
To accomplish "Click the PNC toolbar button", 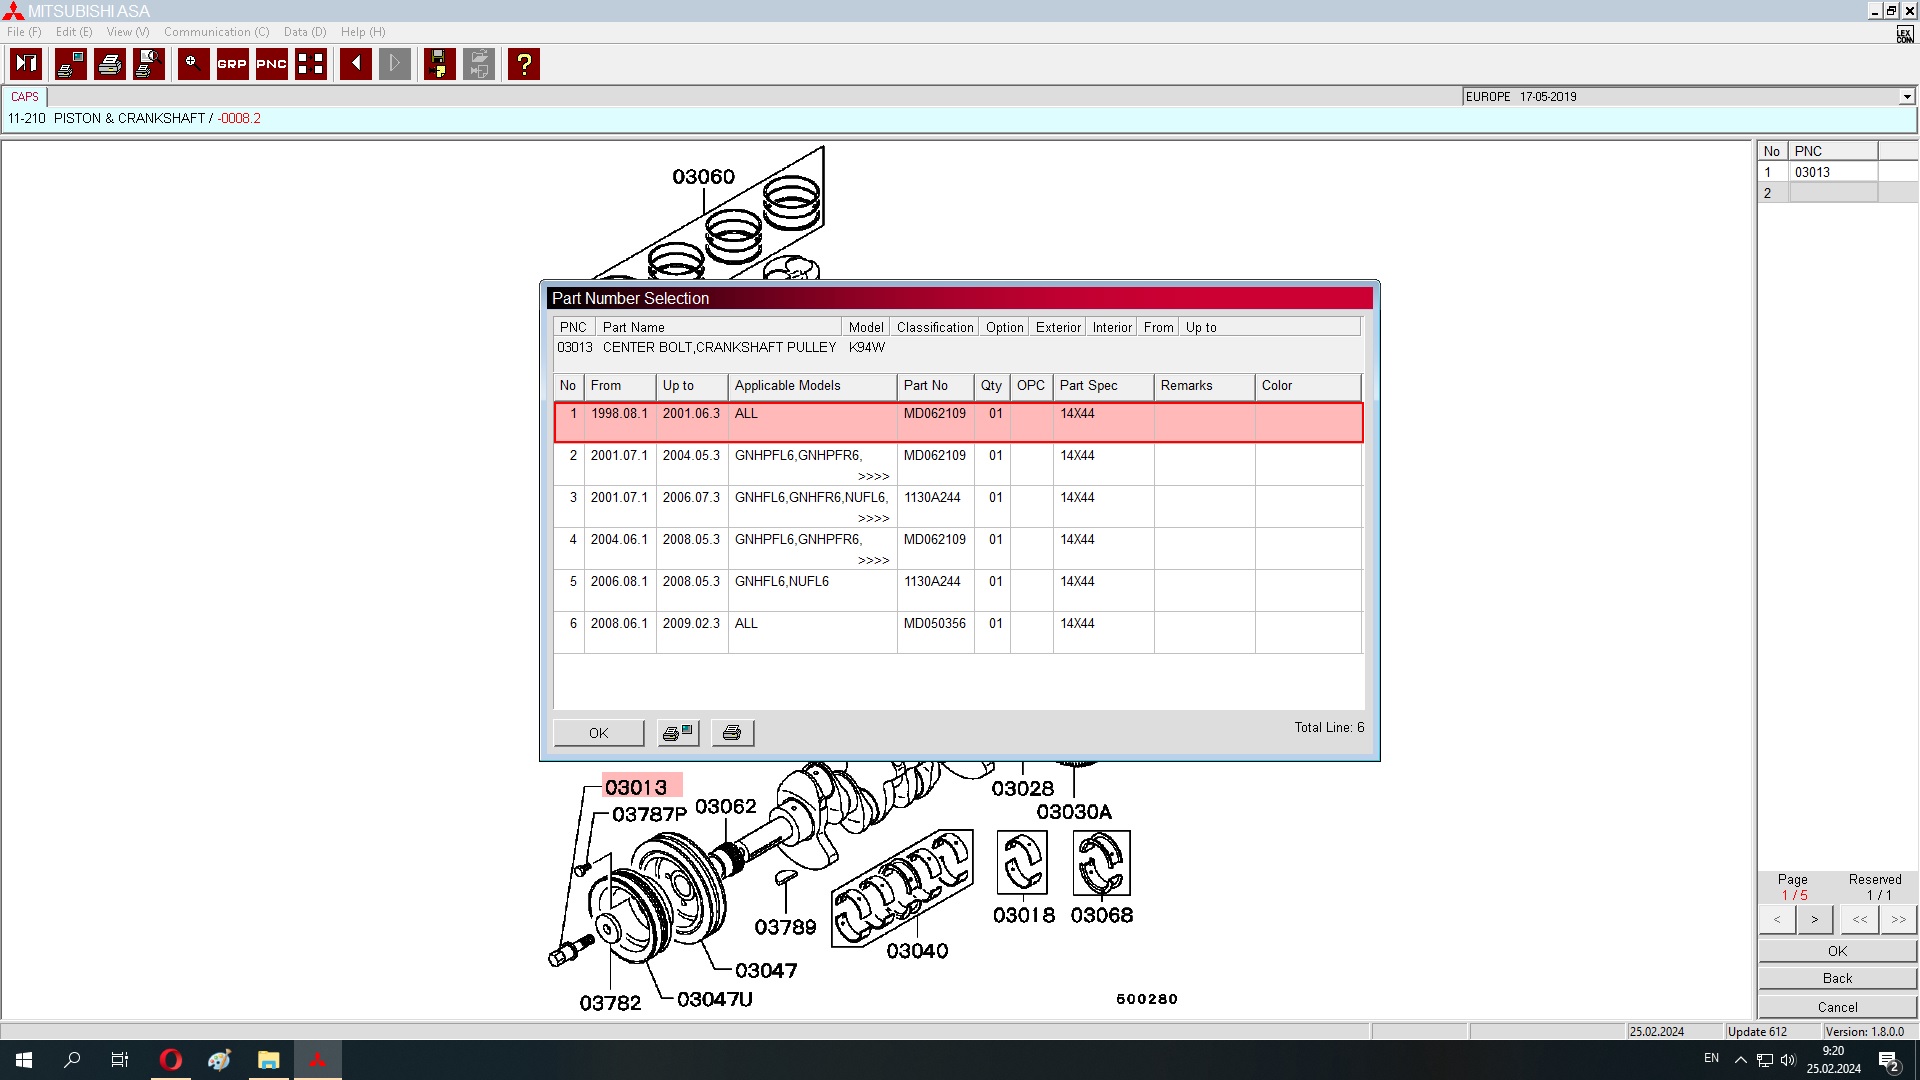I will point(271,64).
